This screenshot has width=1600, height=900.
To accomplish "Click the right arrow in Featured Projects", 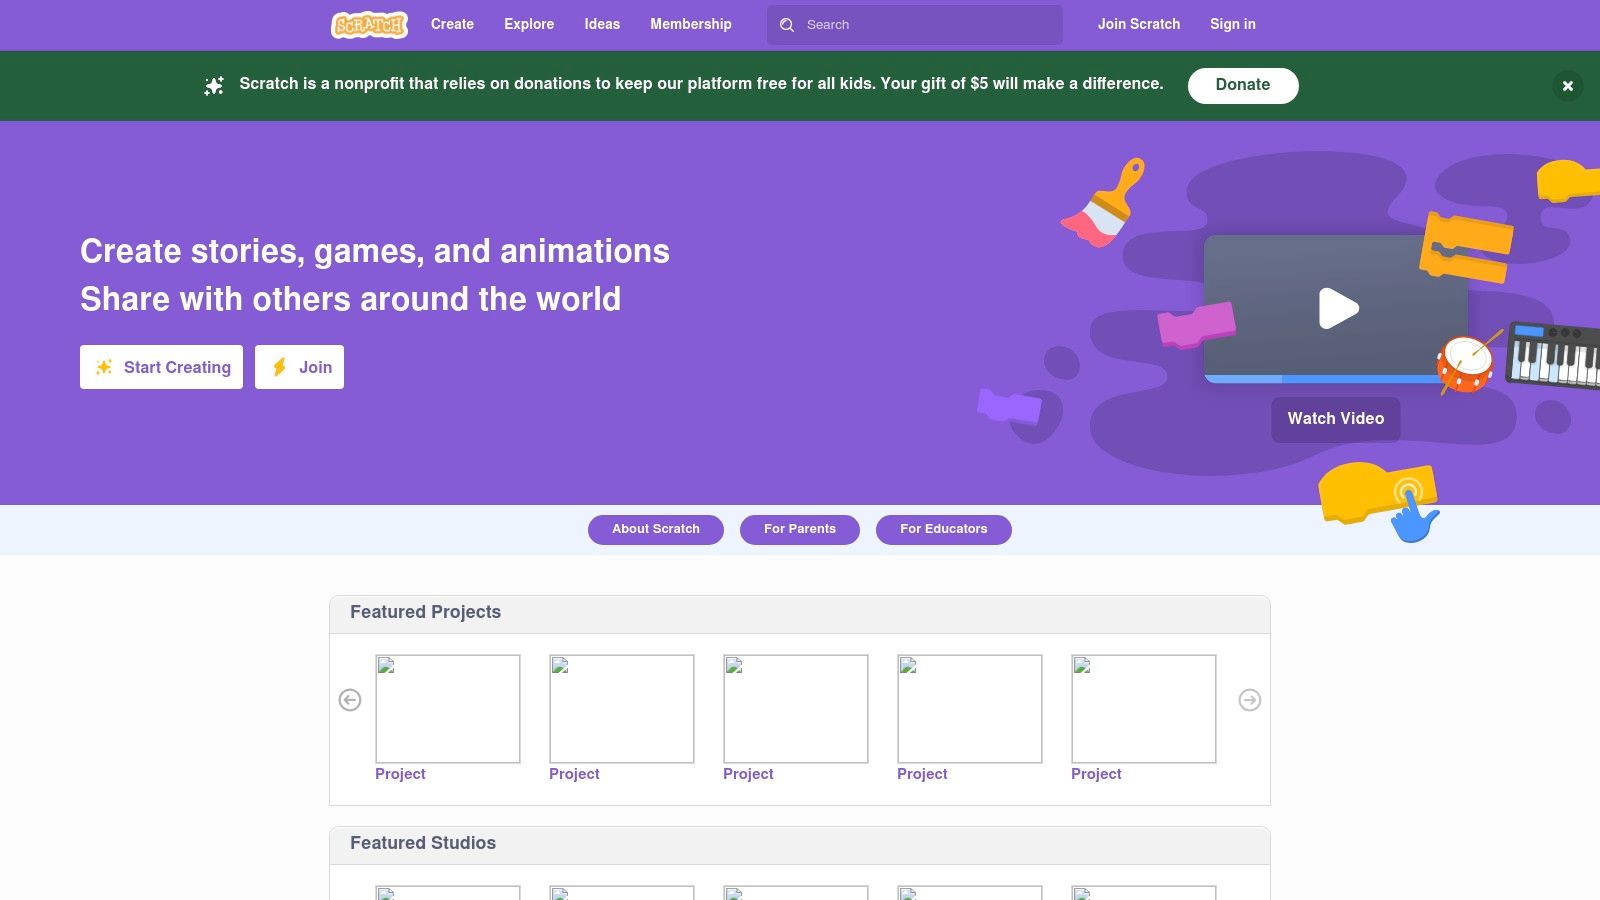I will [x=1249, y=700].
